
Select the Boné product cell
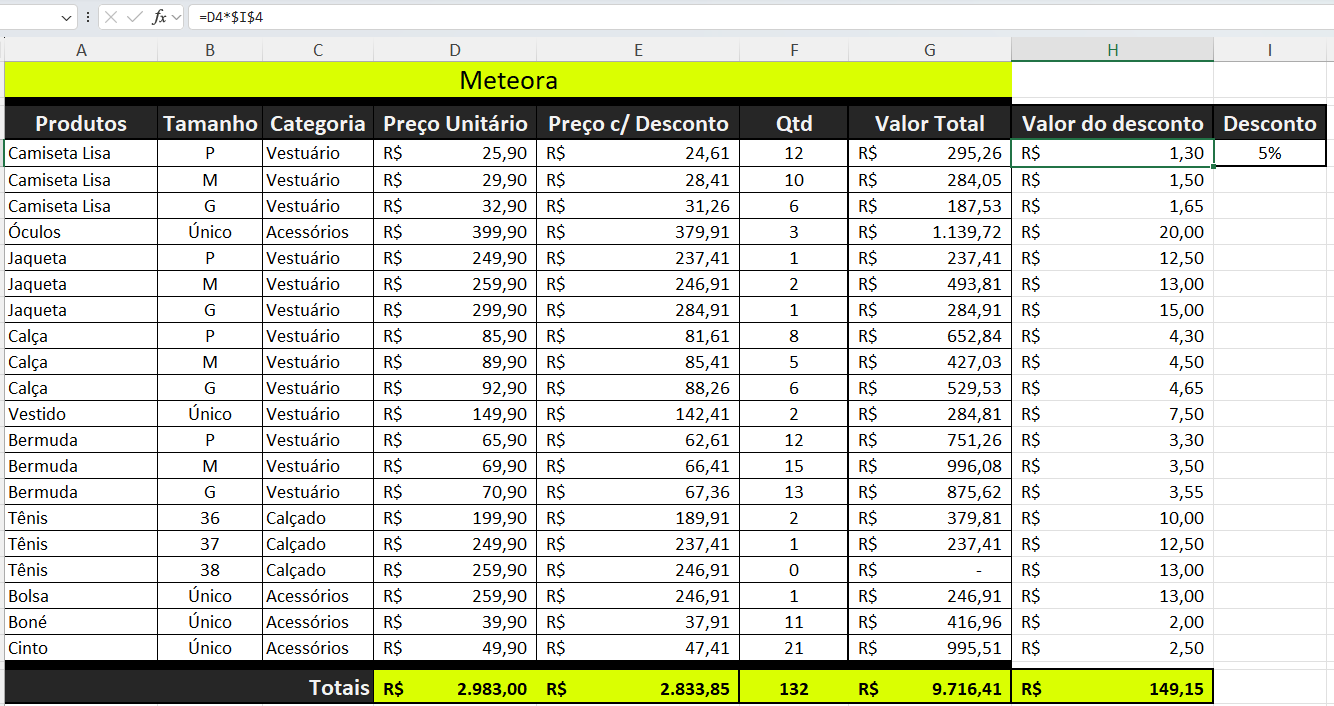pos(81,622)
